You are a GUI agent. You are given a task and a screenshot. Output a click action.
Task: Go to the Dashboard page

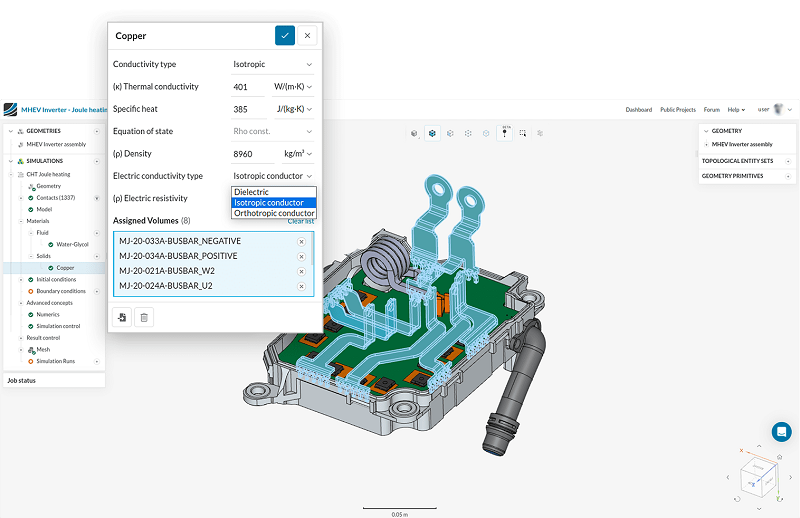click(x=639, y=110)
